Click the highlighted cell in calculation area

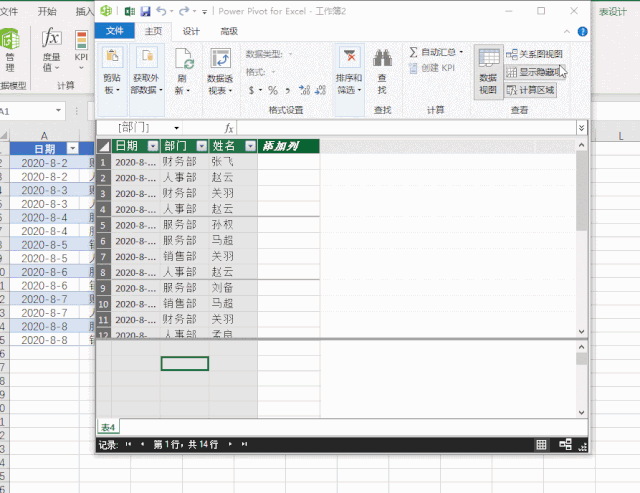[x=185, y=363]
